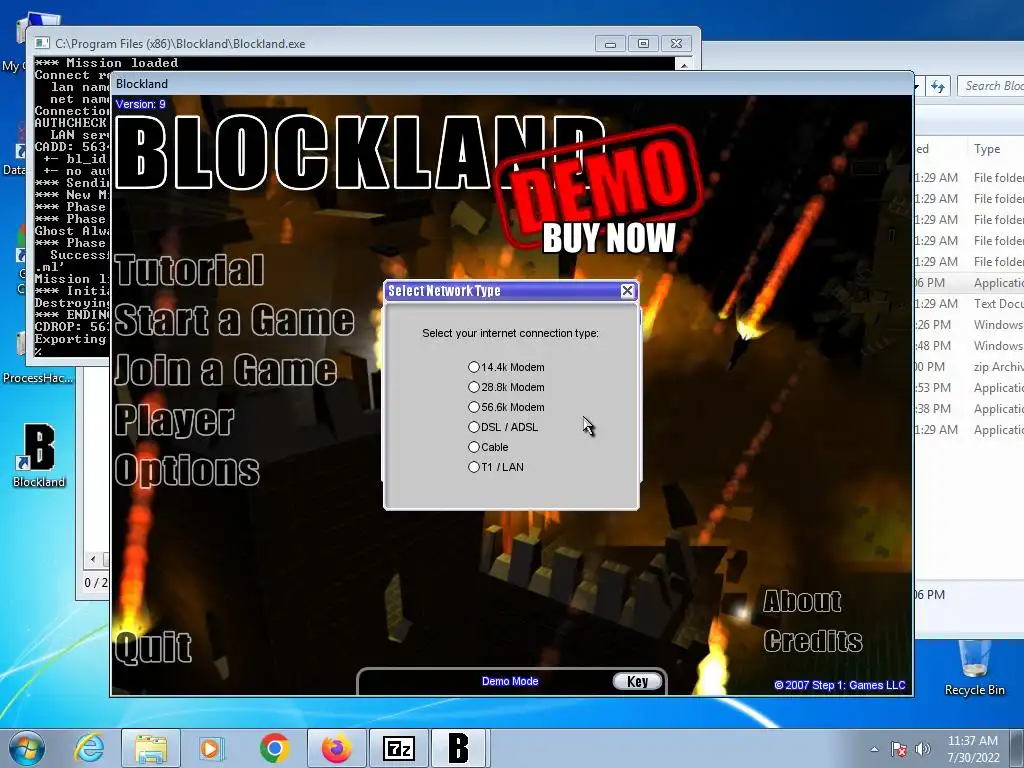Sort Explorer list by Type column

[987, 149]
